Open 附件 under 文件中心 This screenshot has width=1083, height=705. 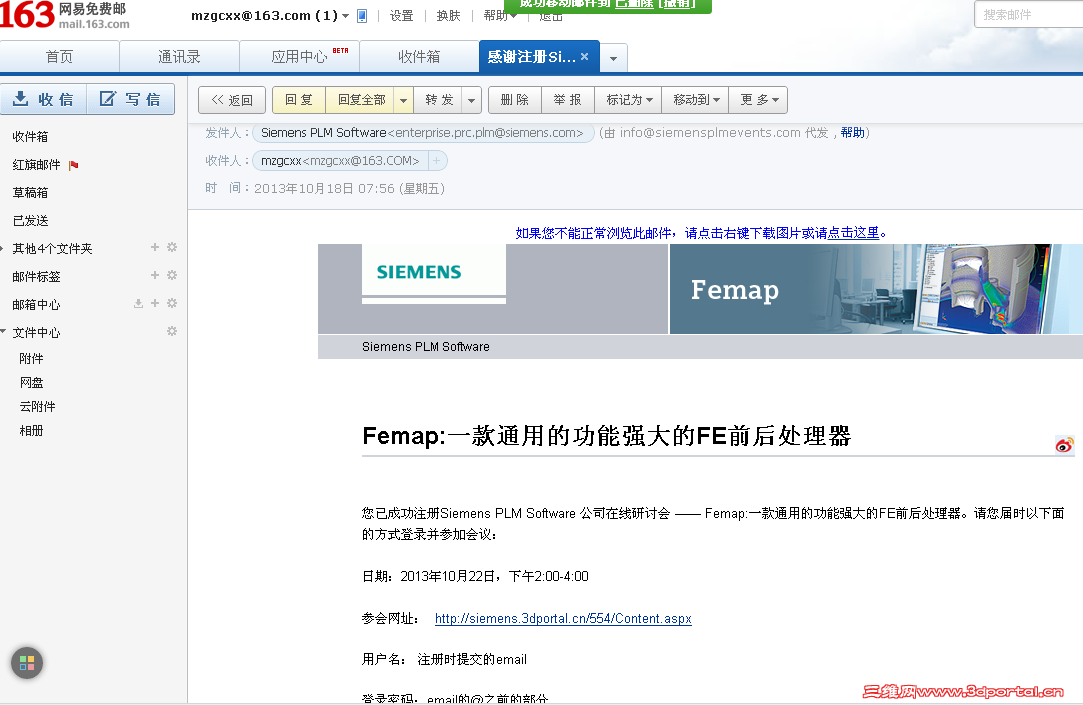(31, 358)
